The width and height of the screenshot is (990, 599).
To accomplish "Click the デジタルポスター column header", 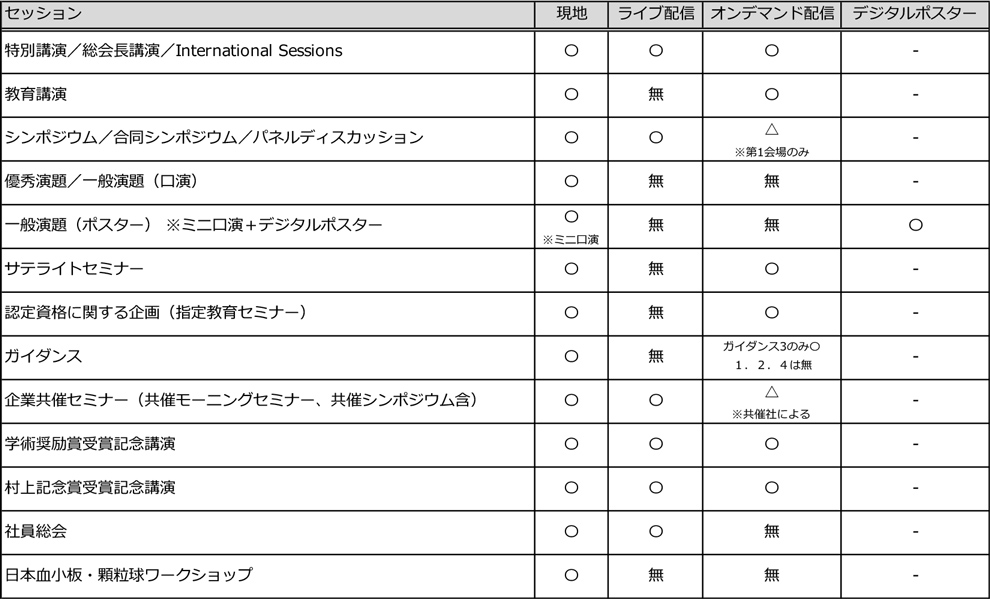I will click(x=915, y=13).
